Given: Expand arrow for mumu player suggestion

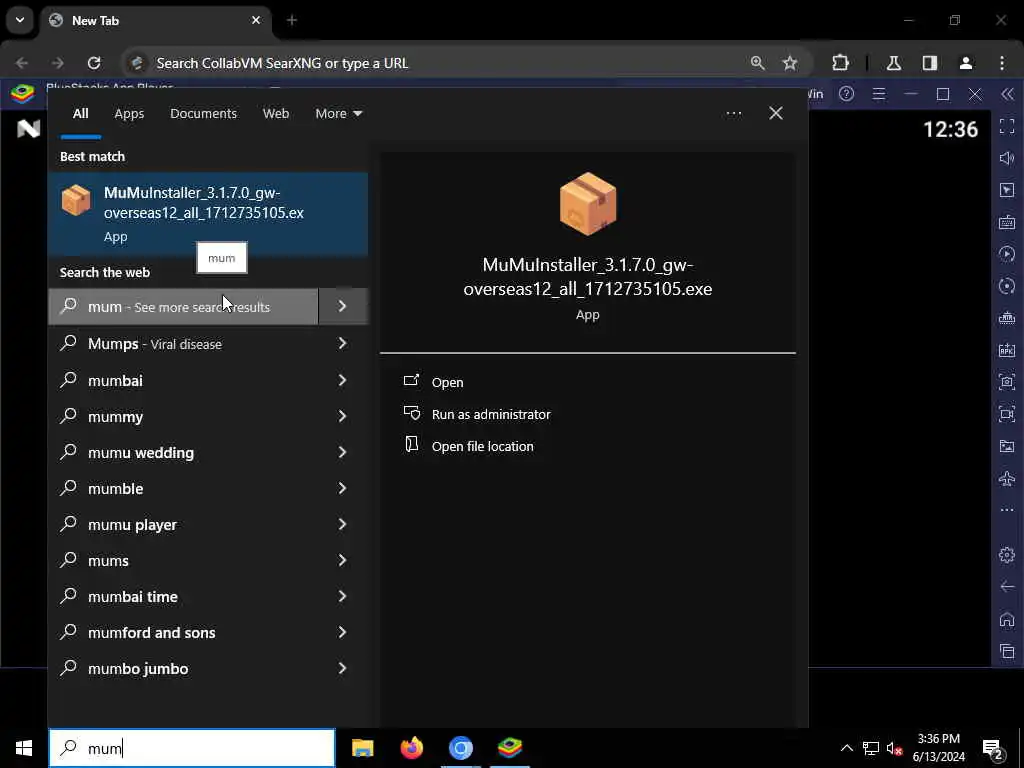Looking at the screenshot, I should [342, 524].
